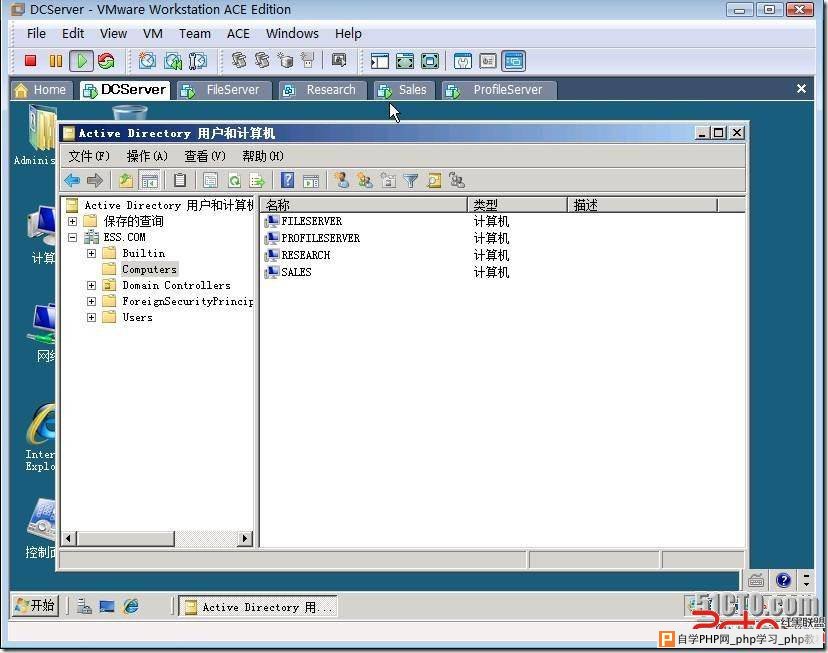The height and width of the screenshot is (653, 828).
Task: Collapse the ESS.COM domain node
Action: tap(72, 238)
